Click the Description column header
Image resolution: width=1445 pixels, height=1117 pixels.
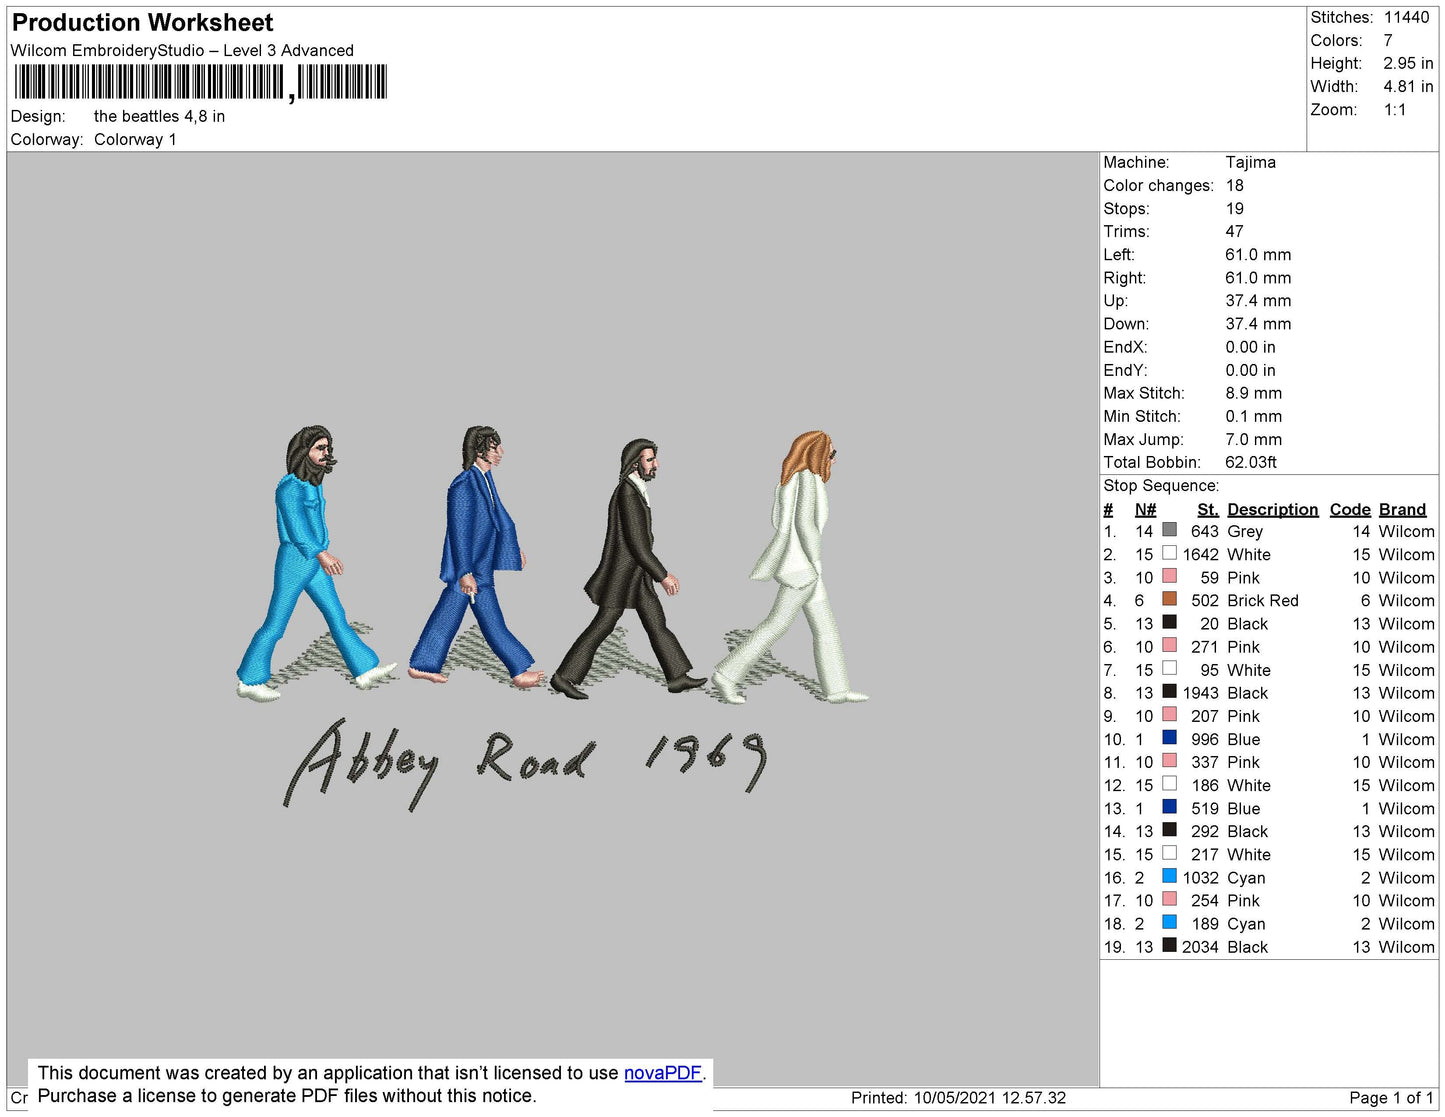coord(1272,509)
